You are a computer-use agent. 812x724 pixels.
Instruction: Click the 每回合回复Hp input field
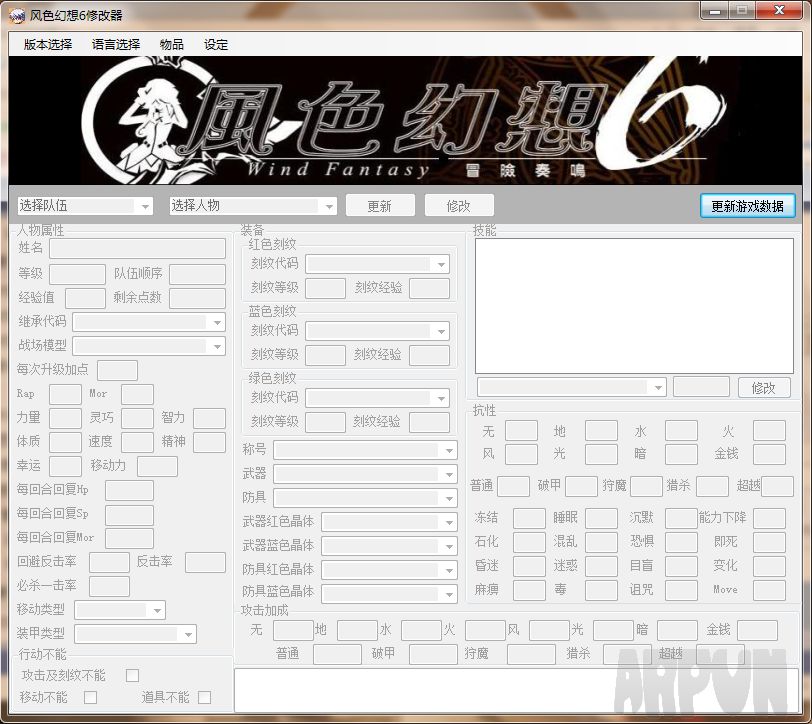coord(129,490)
